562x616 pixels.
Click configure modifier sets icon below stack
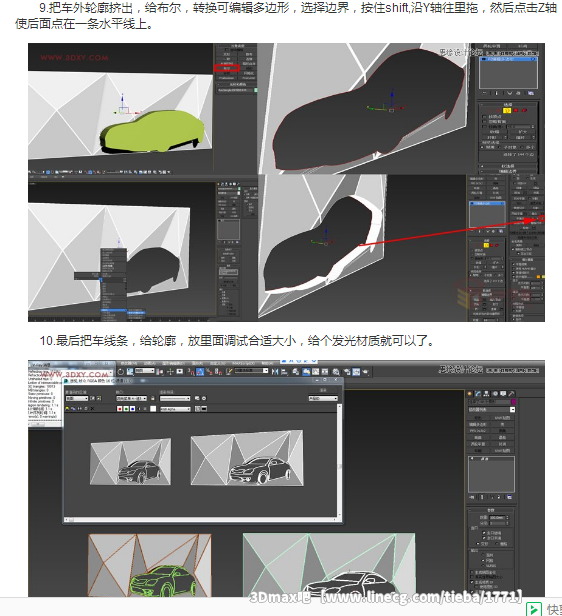tap(510, 497)
